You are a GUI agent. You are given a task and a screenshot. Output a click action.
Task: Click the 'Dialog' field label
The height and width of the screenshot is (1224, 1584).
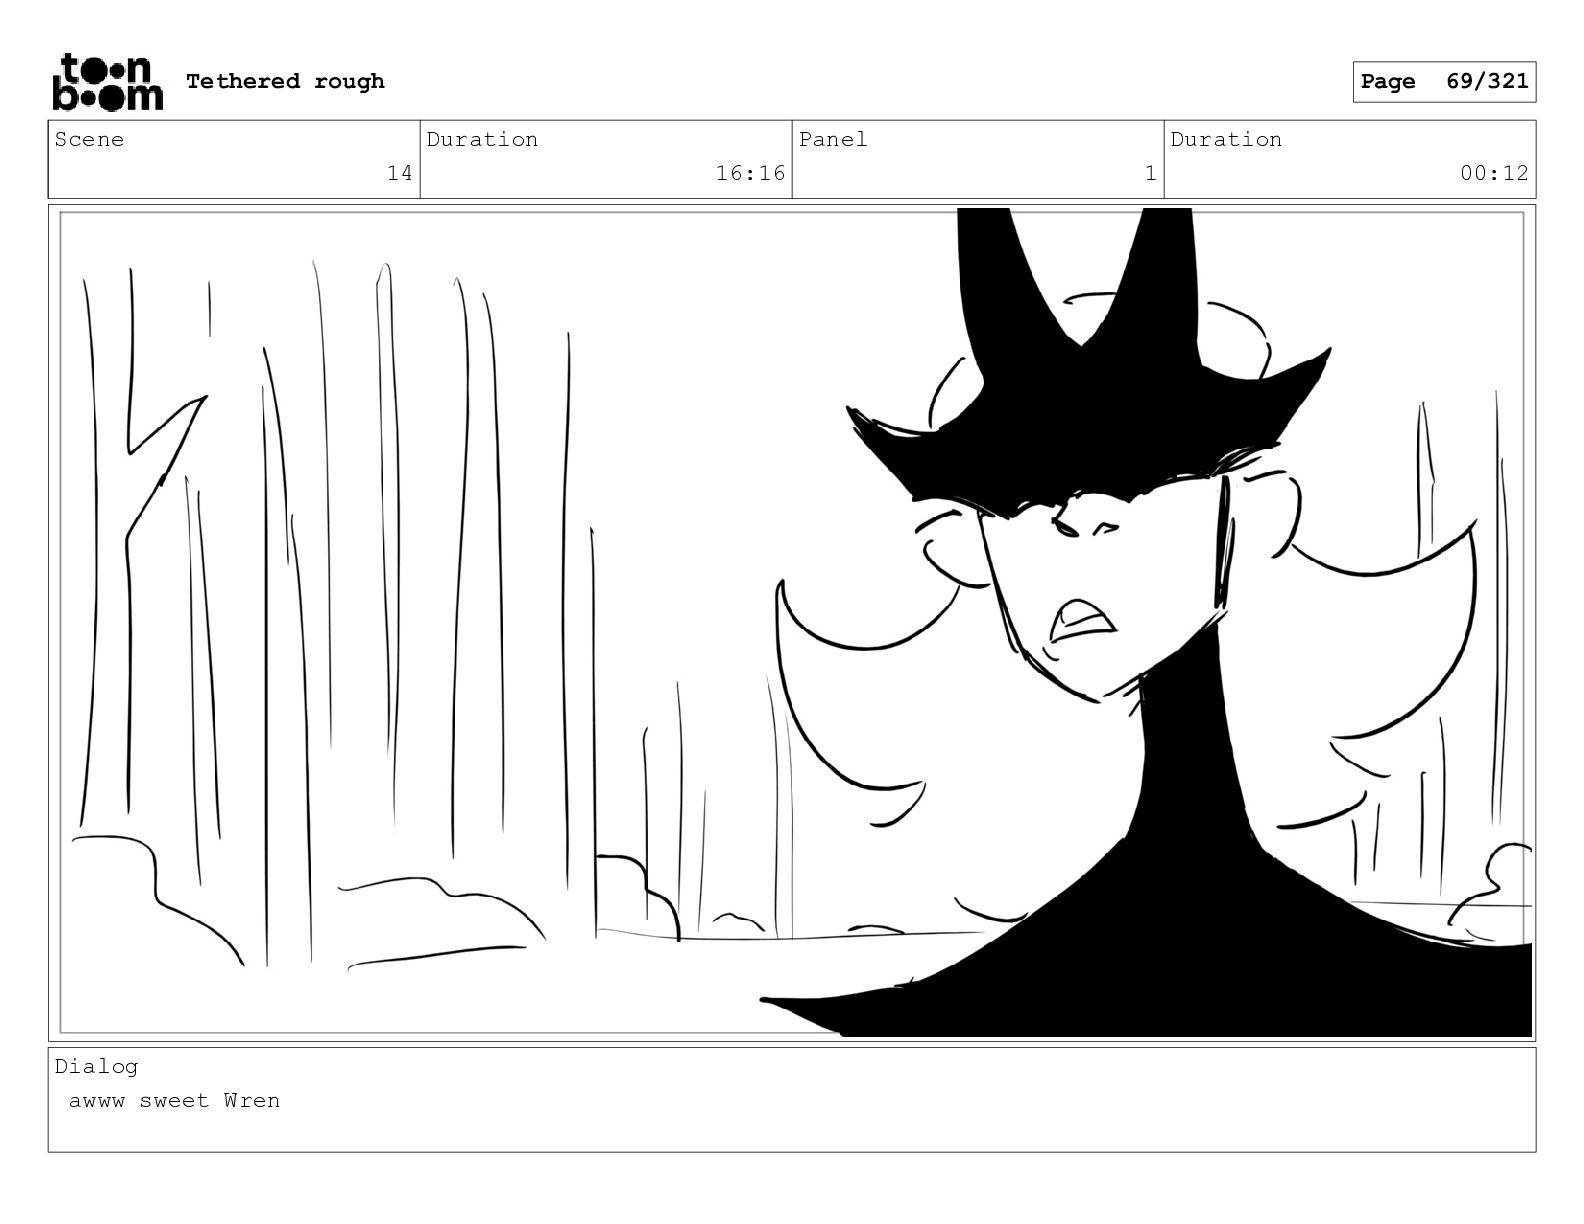coord(96,1066)
